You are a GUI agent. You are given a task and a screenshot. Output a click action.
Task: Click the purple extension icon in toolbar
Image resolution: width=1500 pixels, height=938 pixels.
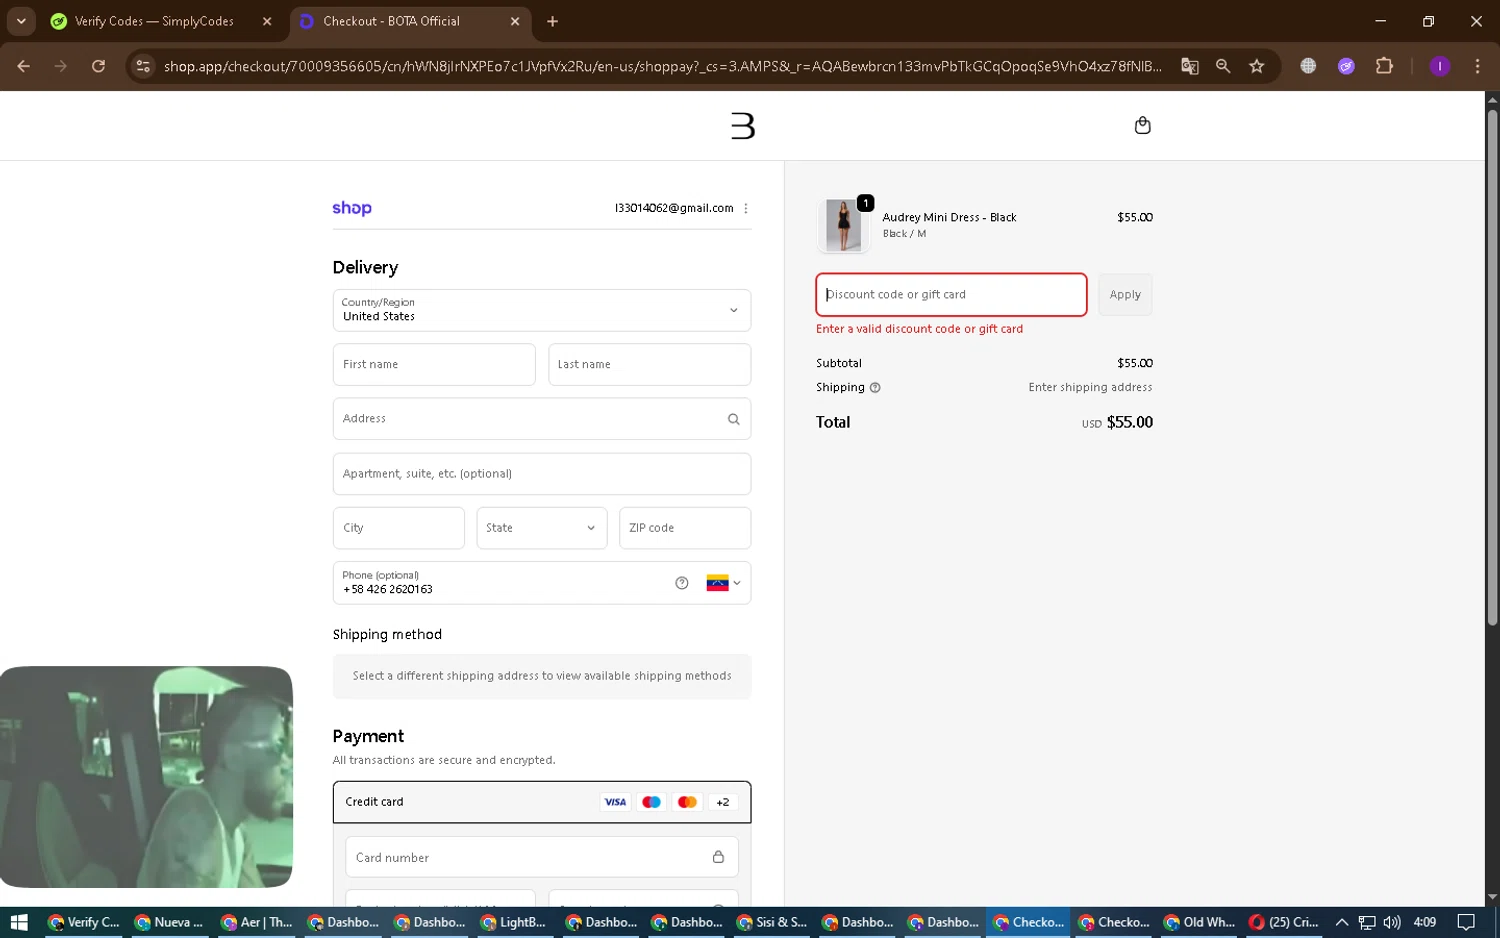point(1346,66)
